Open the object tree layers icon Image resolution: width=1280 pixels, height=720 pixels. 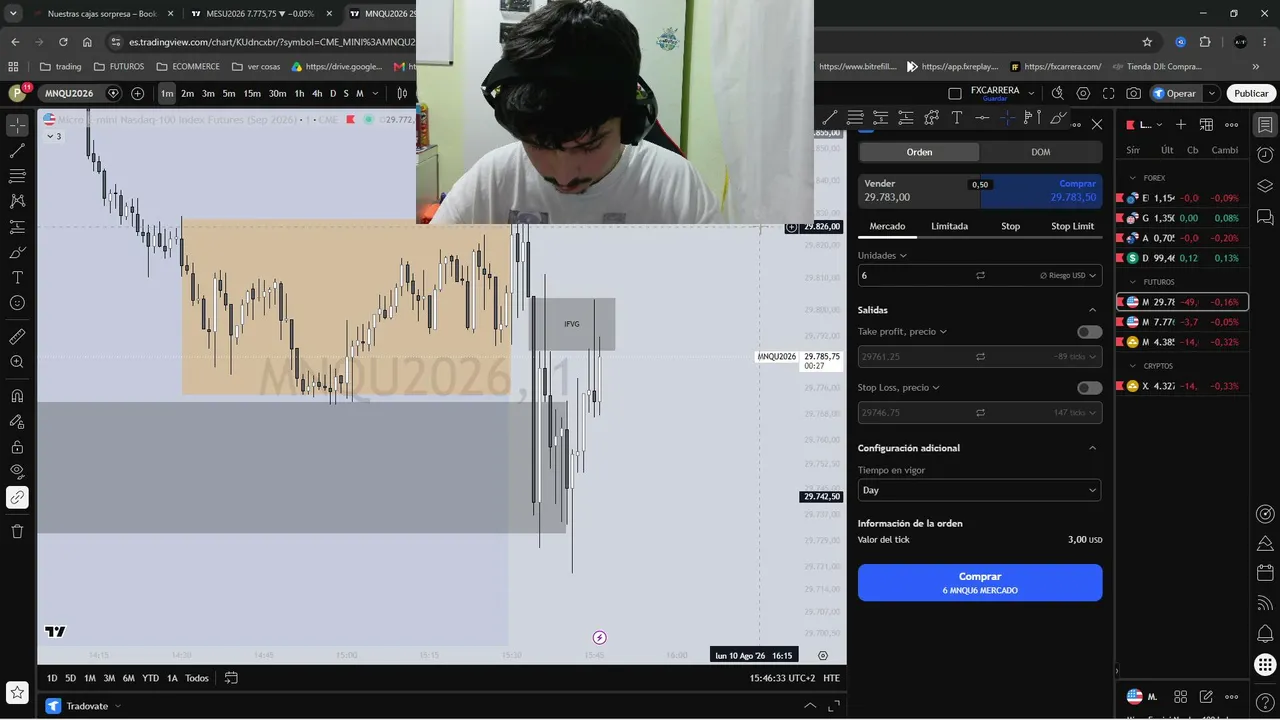[1265, 186]
